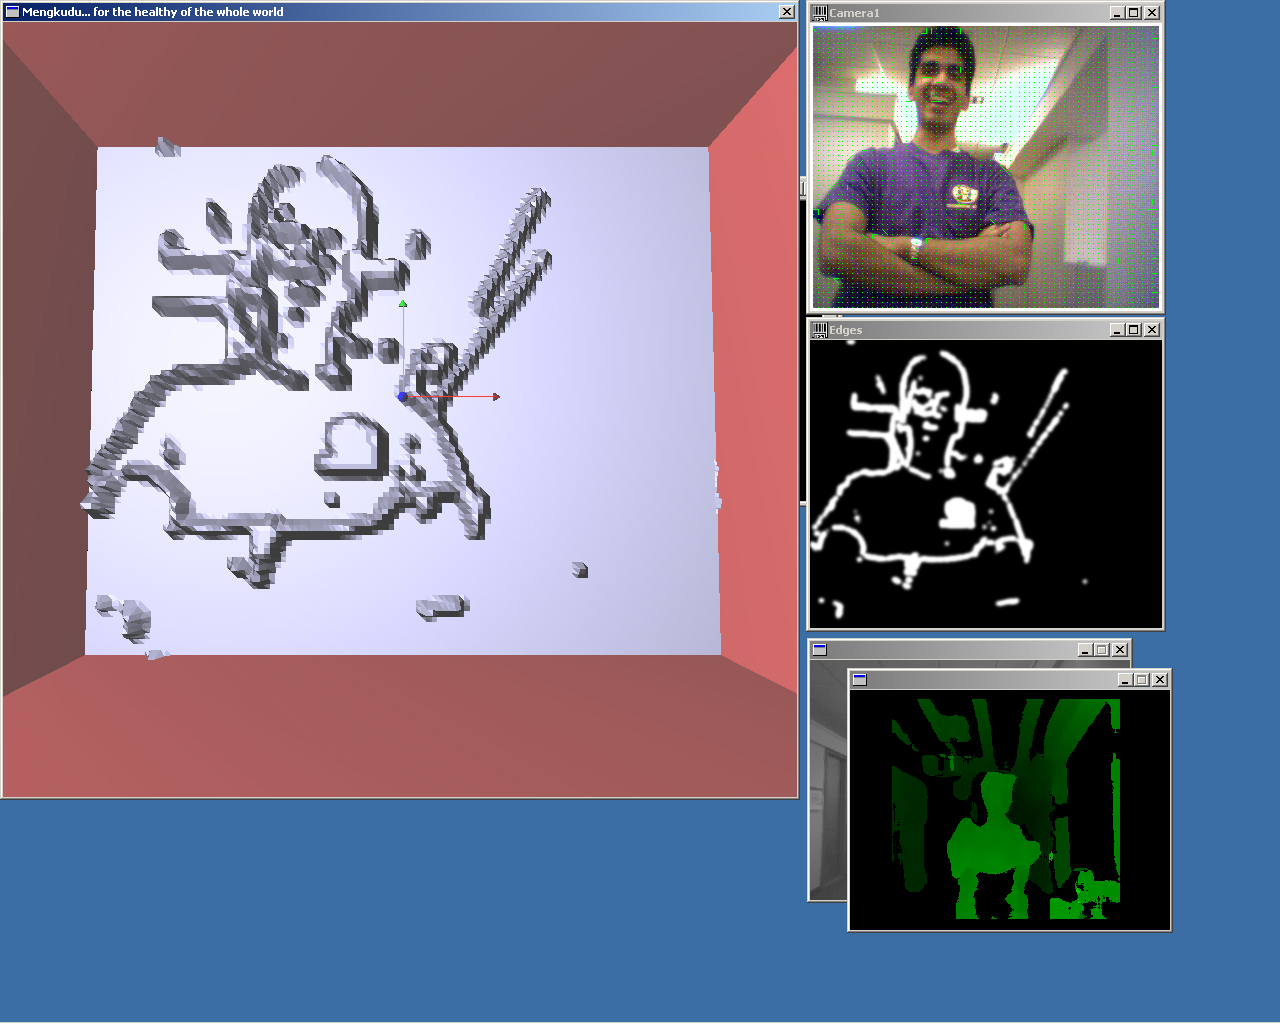
Task: Click the green depth map window's icon
Action: pyautogui.click(x=859, y=680)
